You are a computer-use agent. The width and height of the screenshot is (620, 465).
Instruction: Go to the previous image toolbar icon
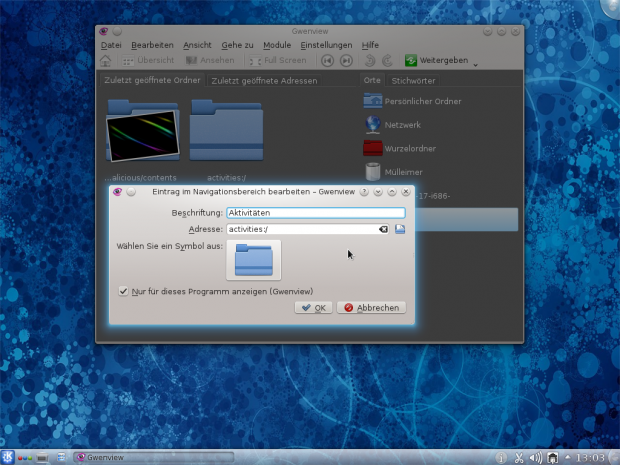[x=327, y=61]
